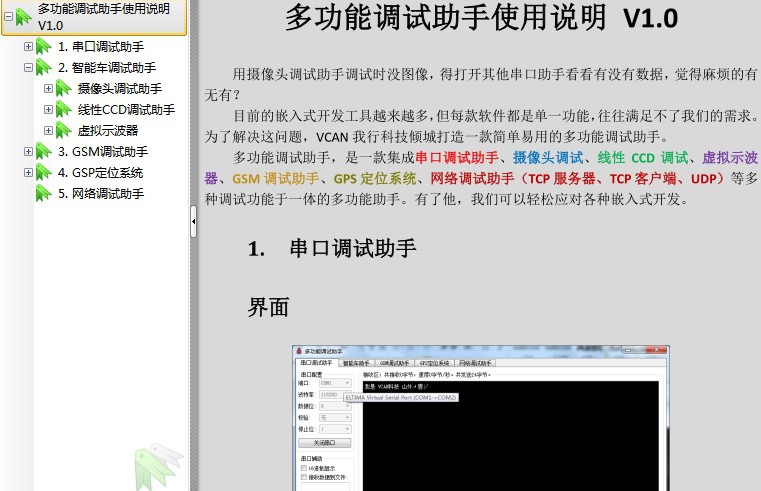
Task: Click the olive GPS 定位系统 text
Action: pos(375,179)
